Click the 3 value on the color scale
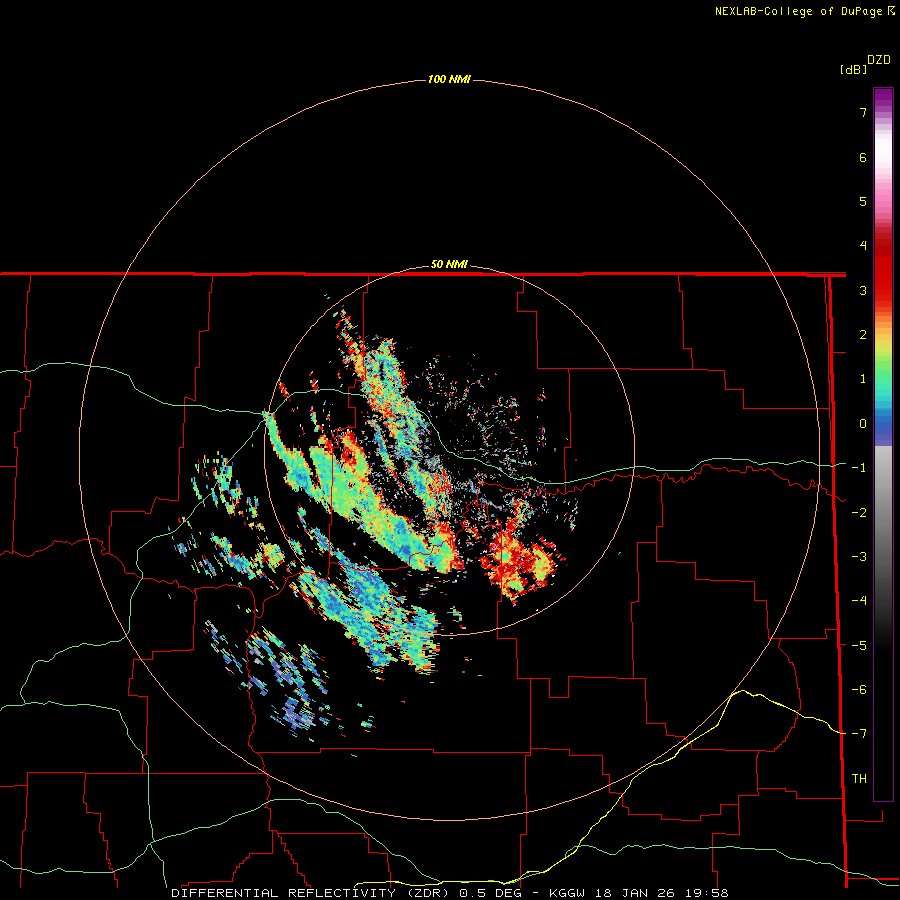 tap(863, 290)
